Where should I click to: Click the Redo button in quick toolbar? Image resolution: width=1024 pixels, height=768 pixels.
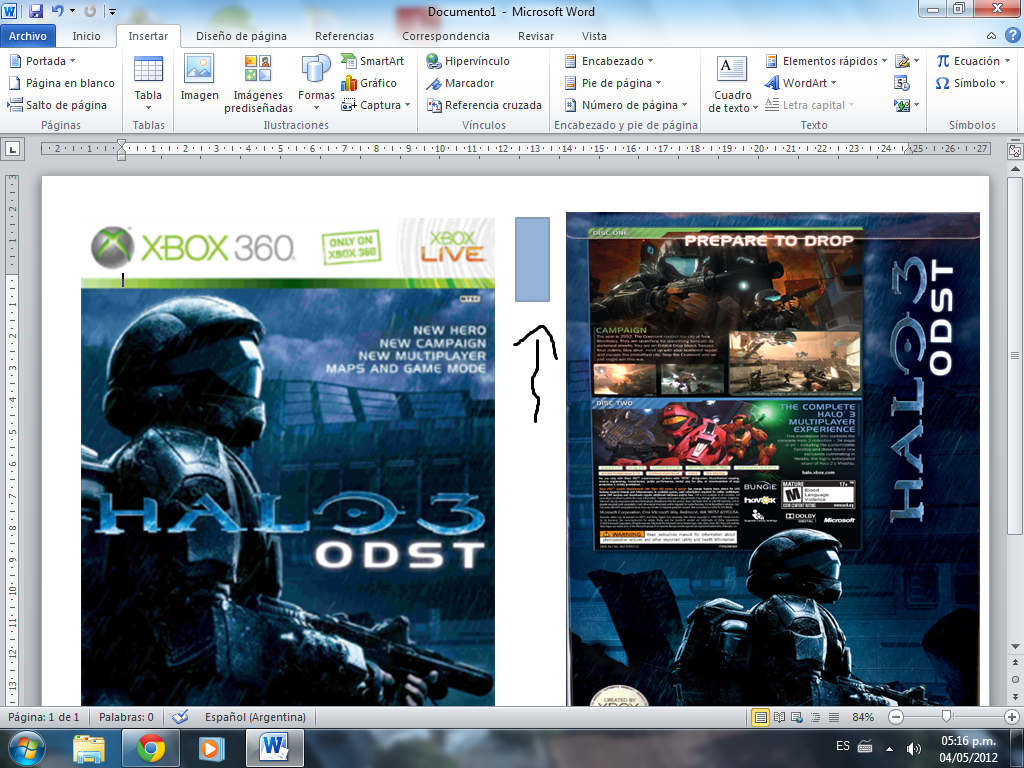tap(90, 11)
